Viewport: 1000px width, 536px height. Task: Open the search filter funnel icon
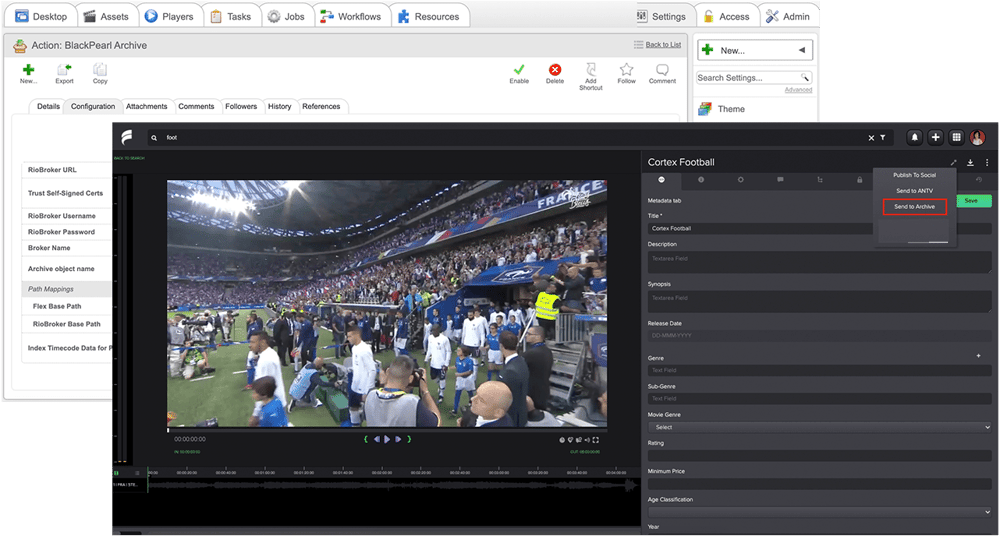tap(883, 137)
